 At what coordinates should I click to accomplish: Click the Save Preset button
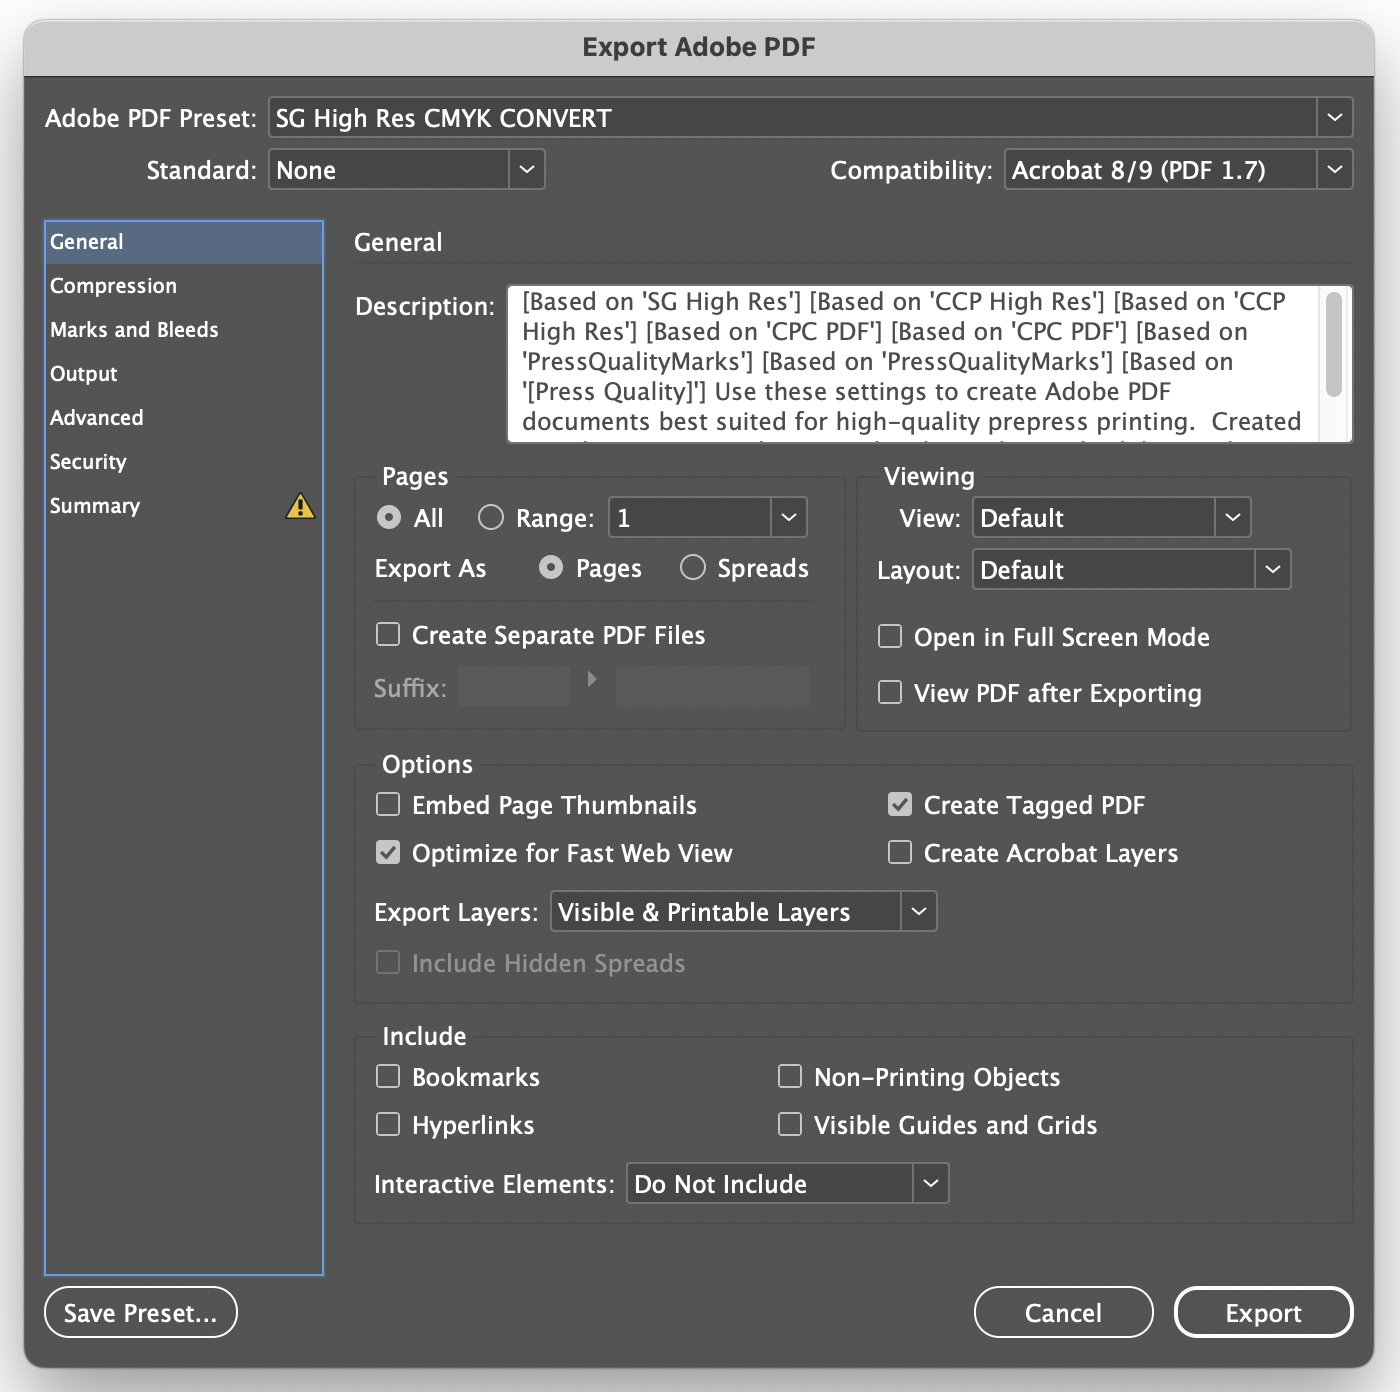pyautogui.click(x=141, y=1312)
